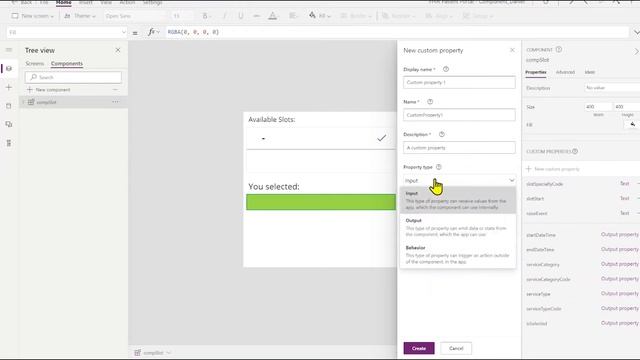
Task: Click the Property type help icon
Action: pos(439,167)
